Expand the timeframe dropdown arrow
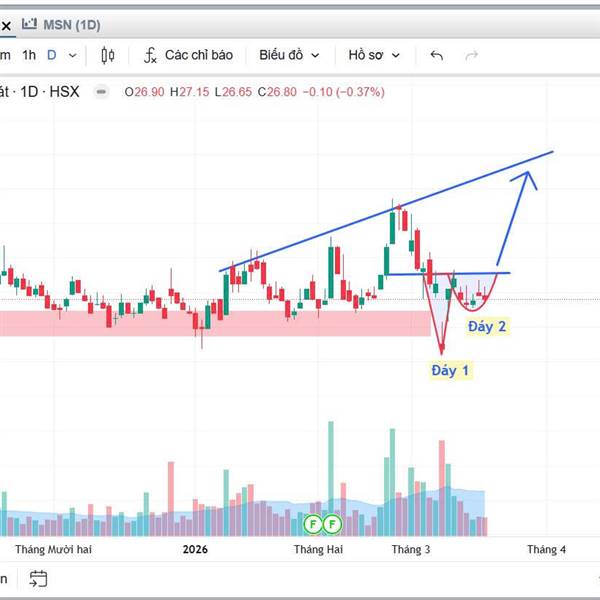Image resolution: width=600 pixels, height=600 pixels. pos(72,55)
